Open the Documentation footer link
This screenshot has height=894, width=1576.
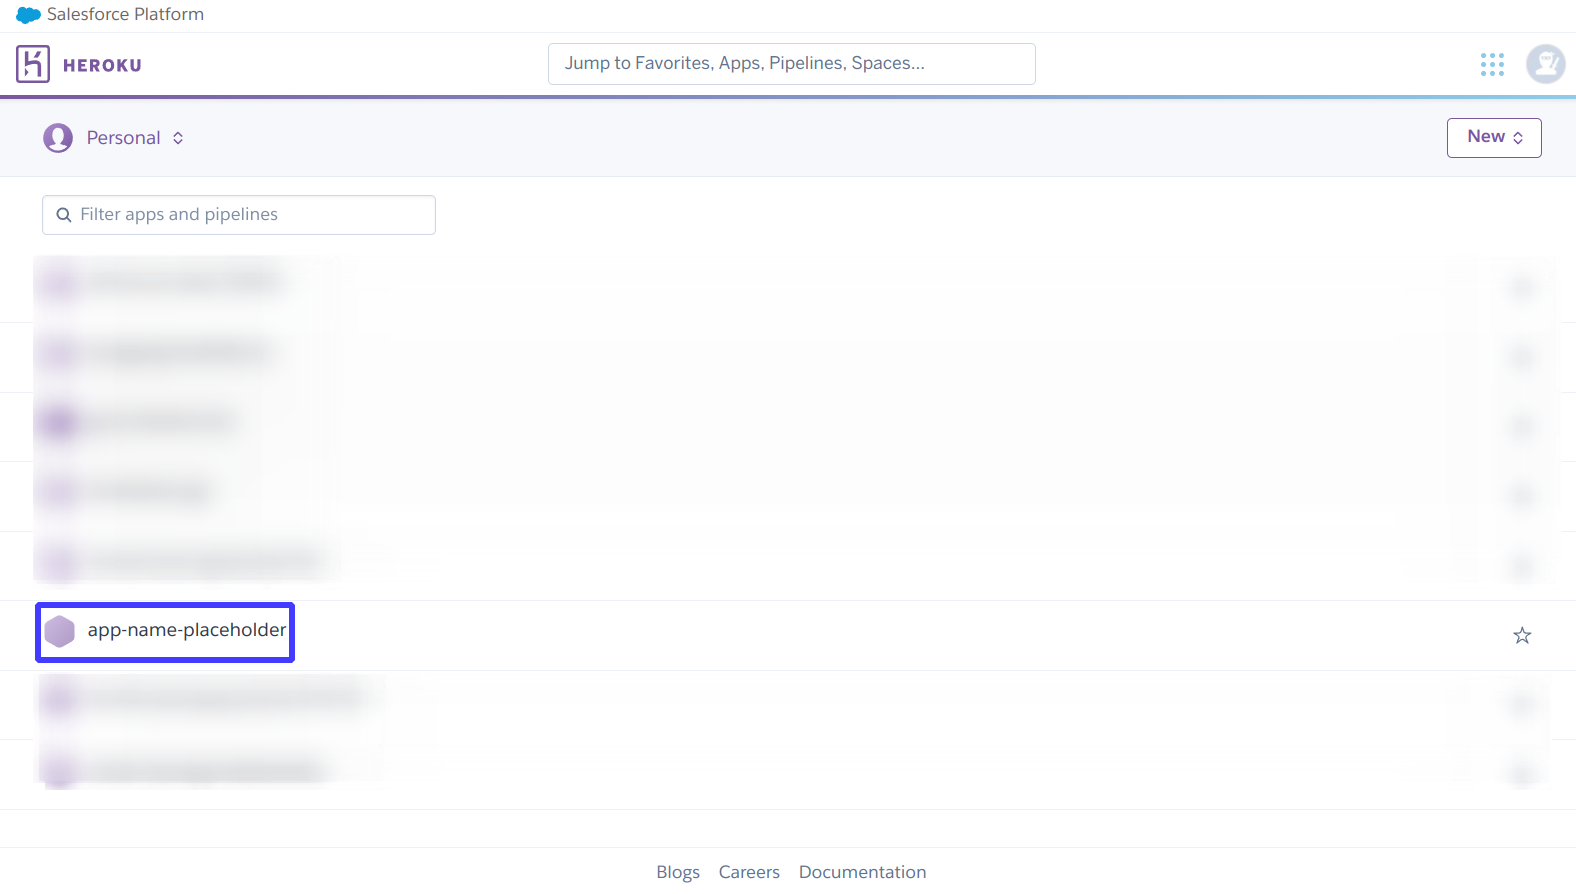(x=862, y=872)
